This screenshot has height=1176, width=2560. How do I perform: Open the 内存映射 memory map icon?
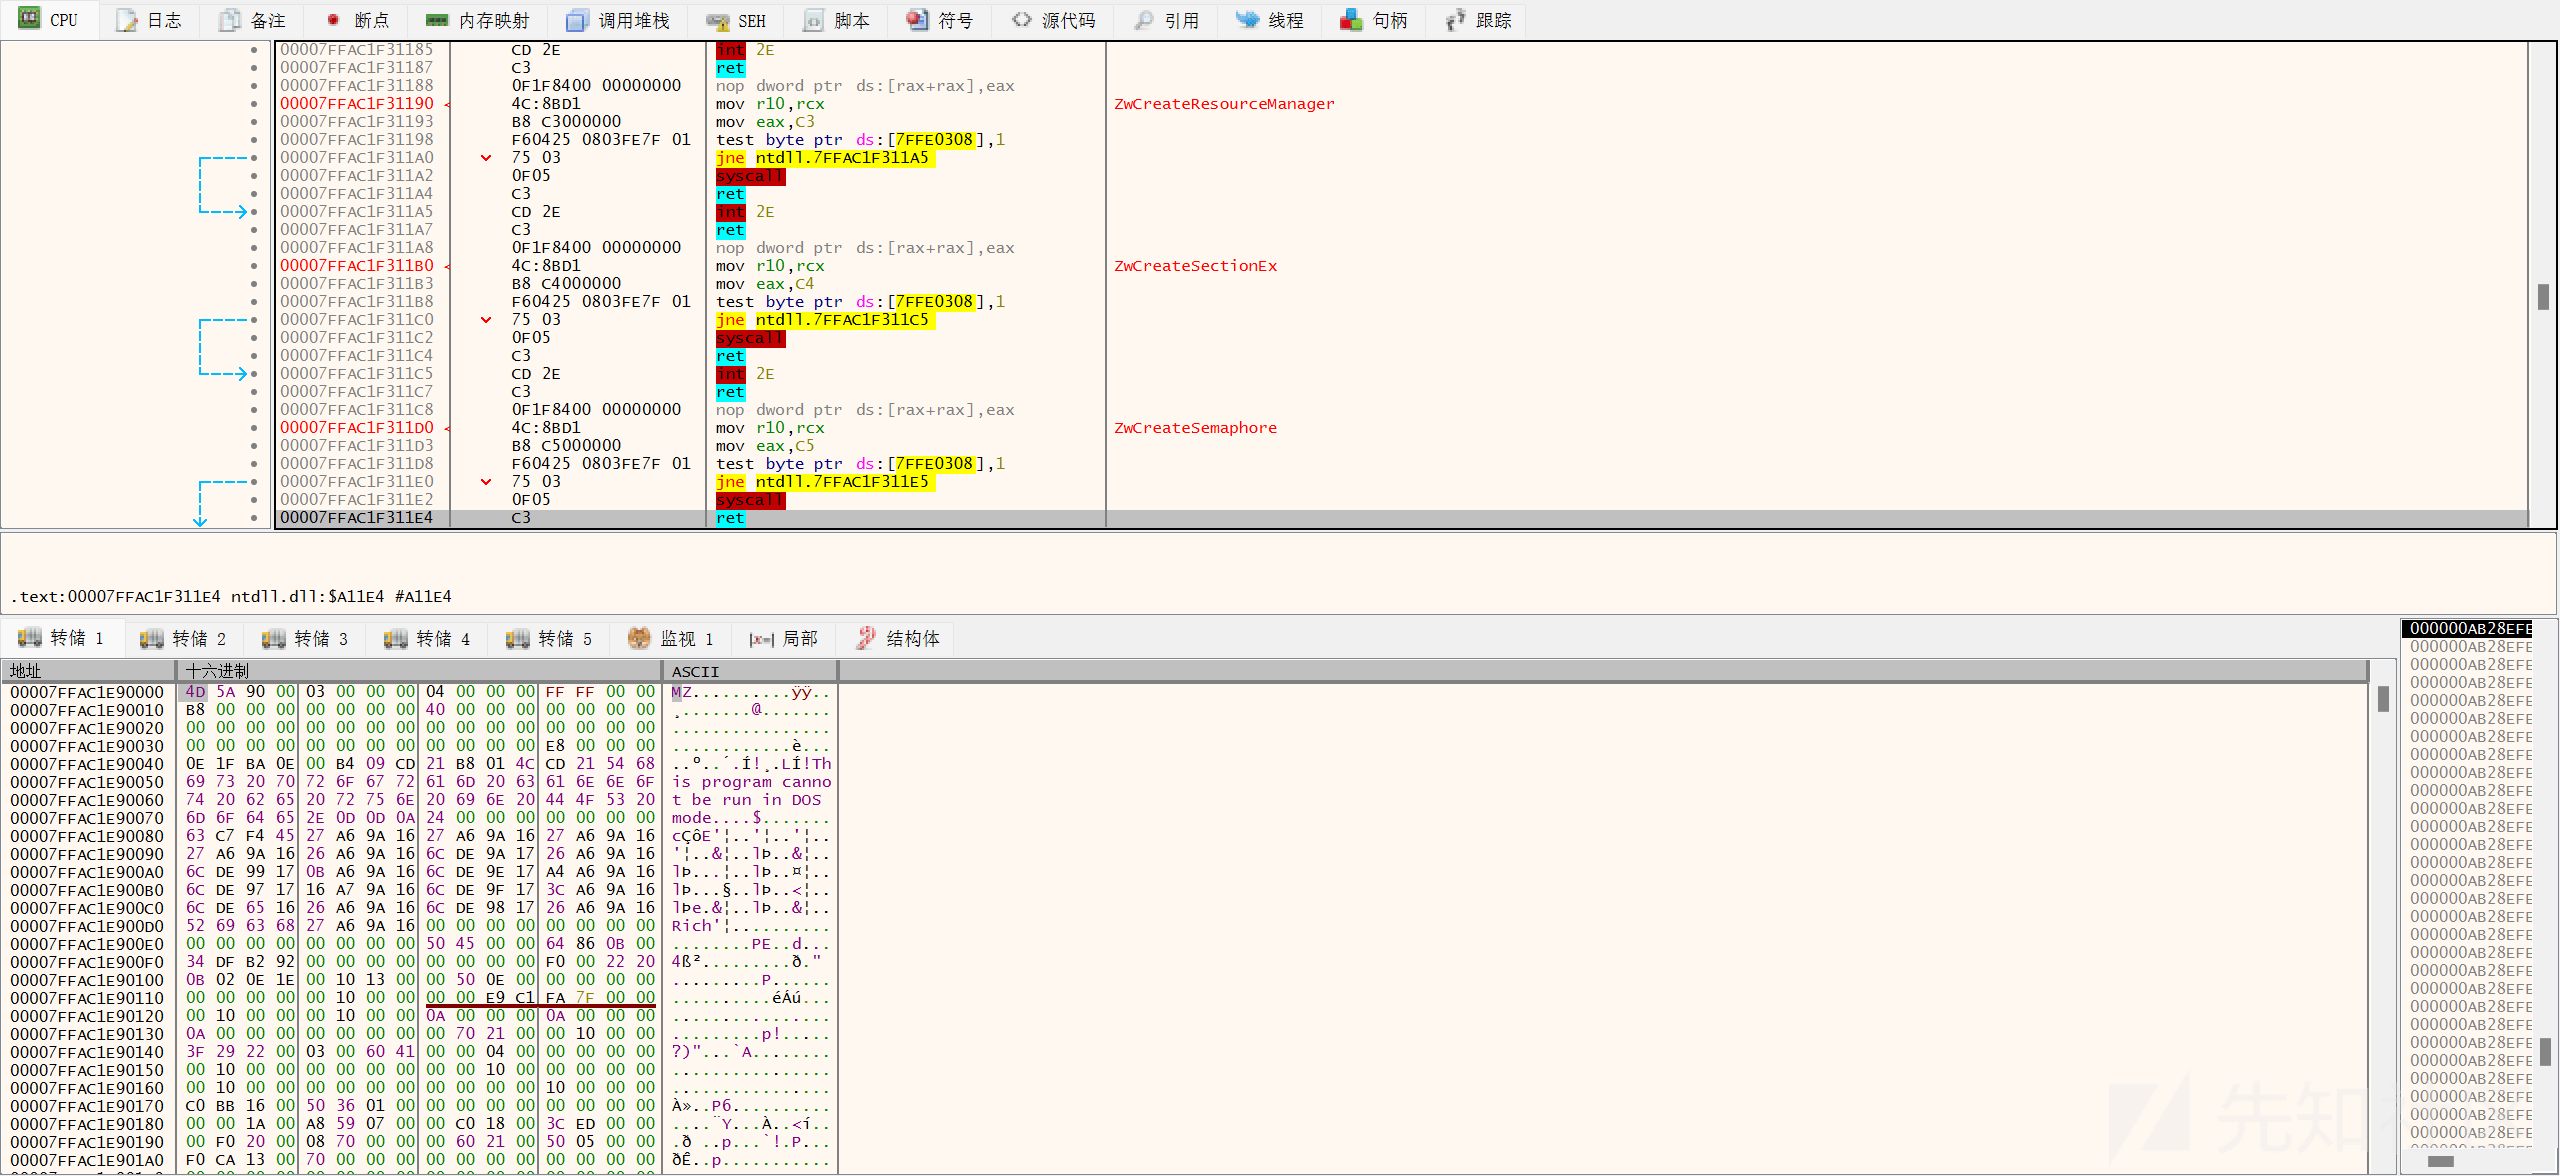tap(437, 20)
